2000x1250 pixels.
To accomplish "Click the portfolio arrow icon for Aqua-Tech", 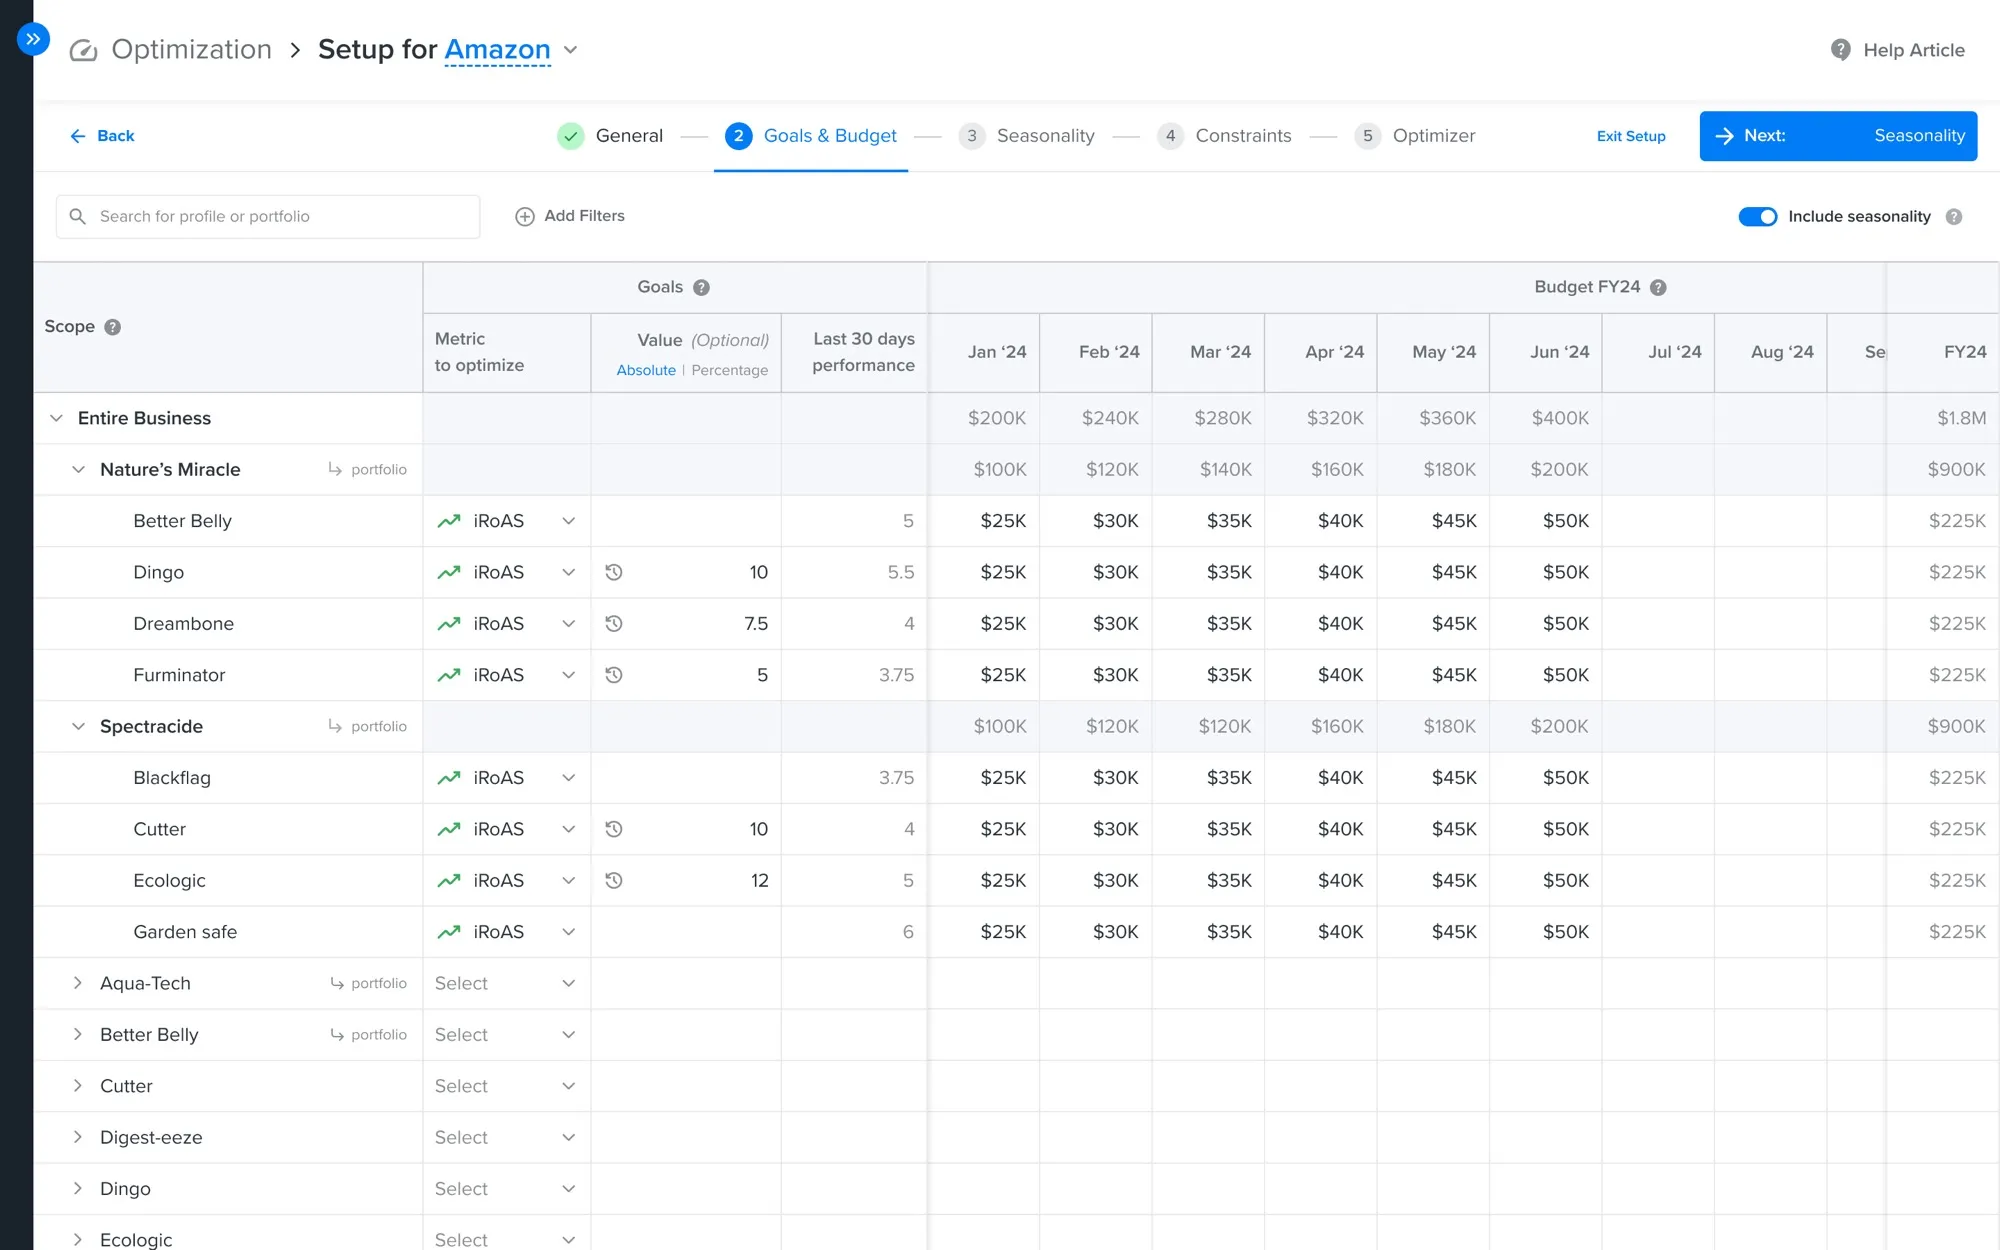I will click(337, 983).
